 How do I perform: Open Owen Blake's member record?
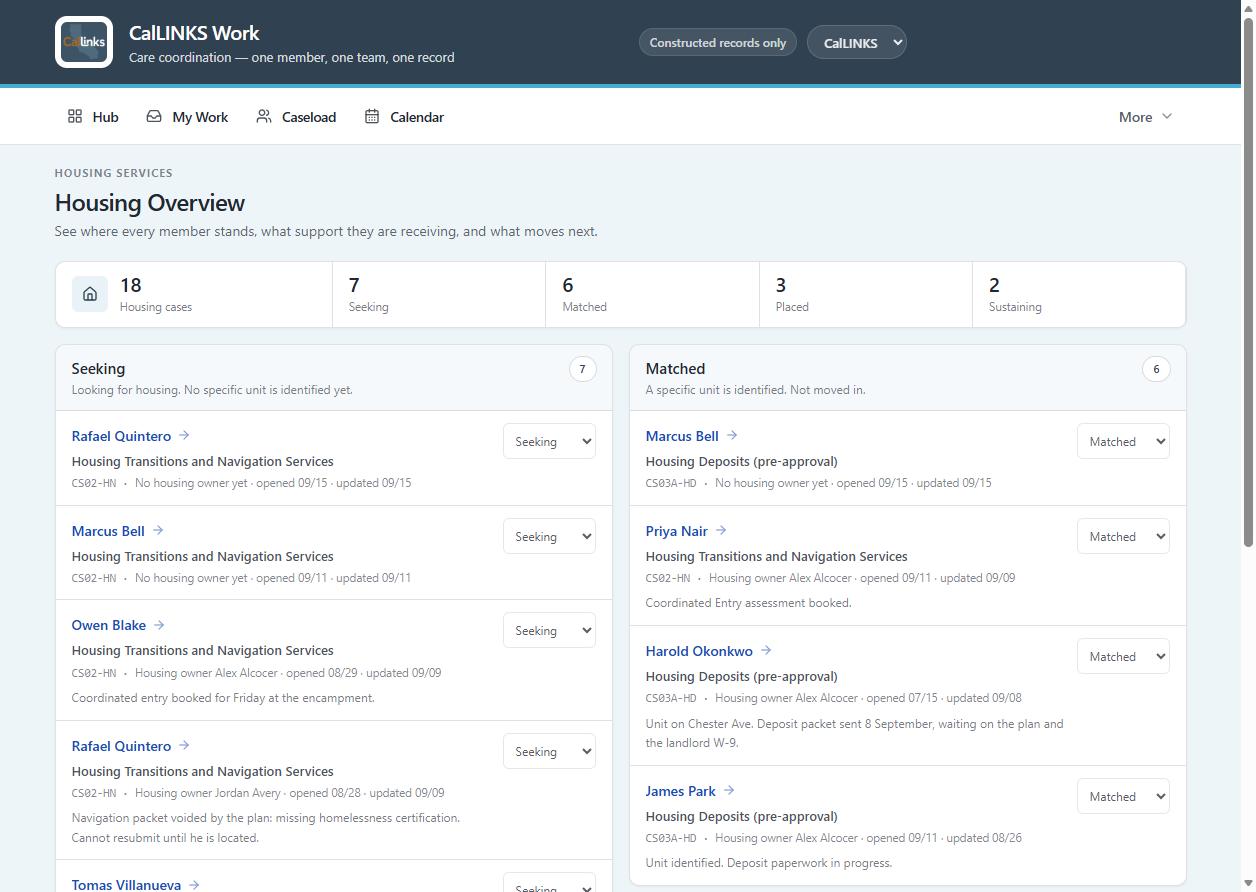(x=109, y=625)
